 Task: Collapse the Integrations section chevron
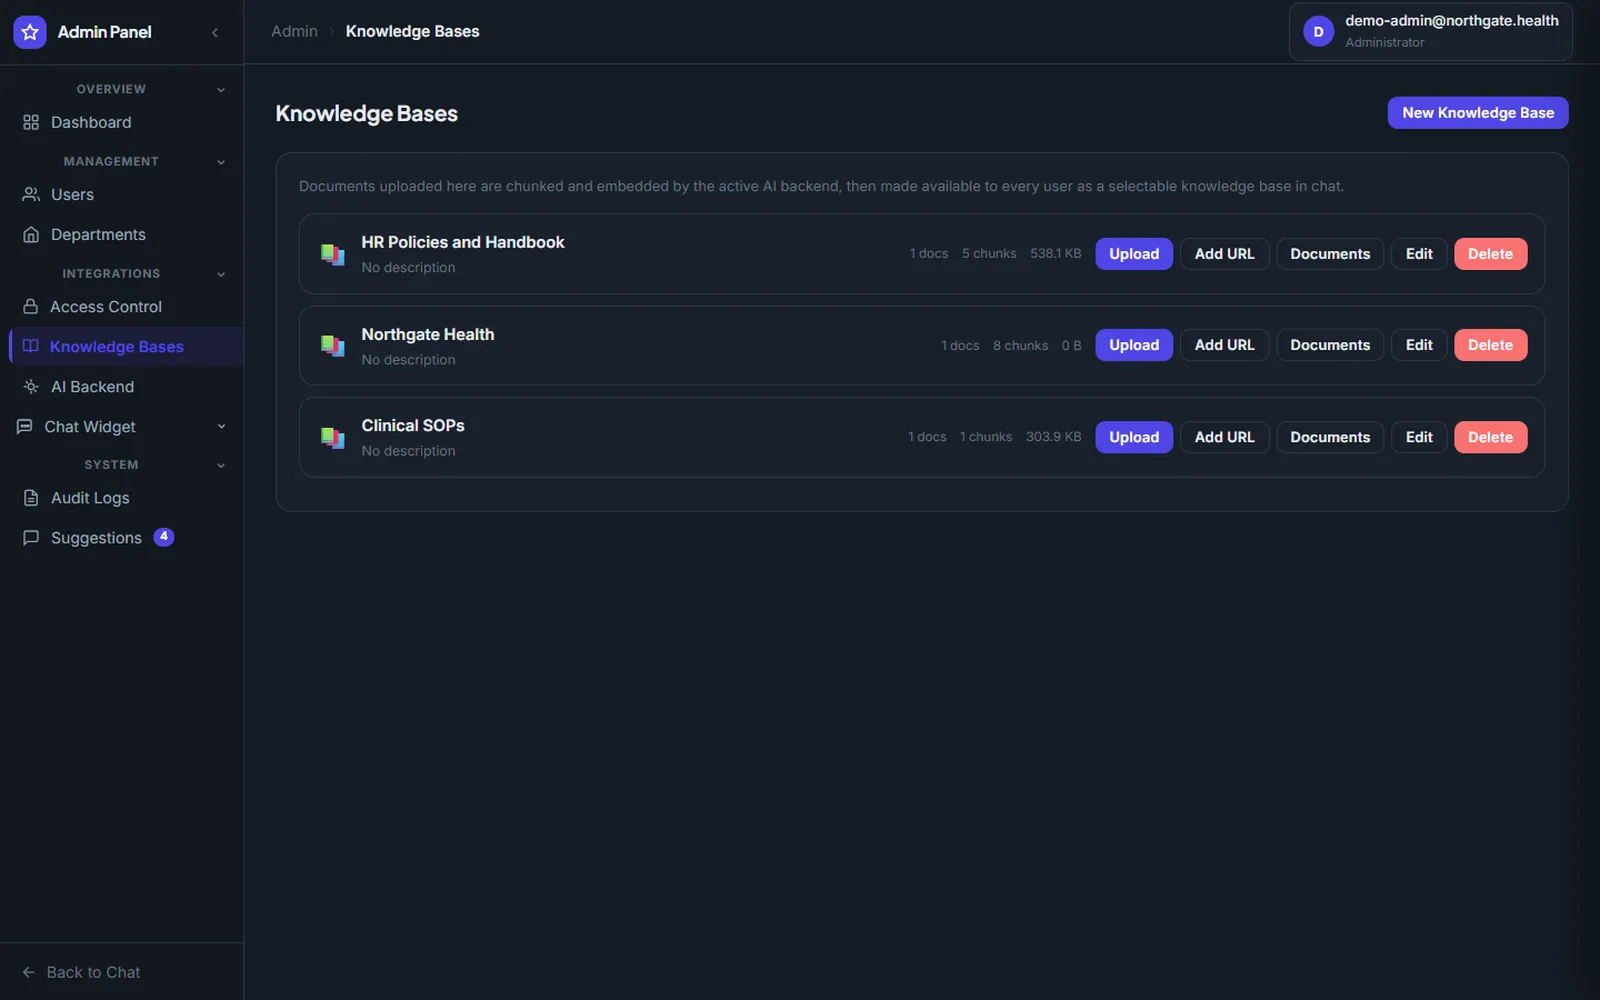tap(221, 274)
